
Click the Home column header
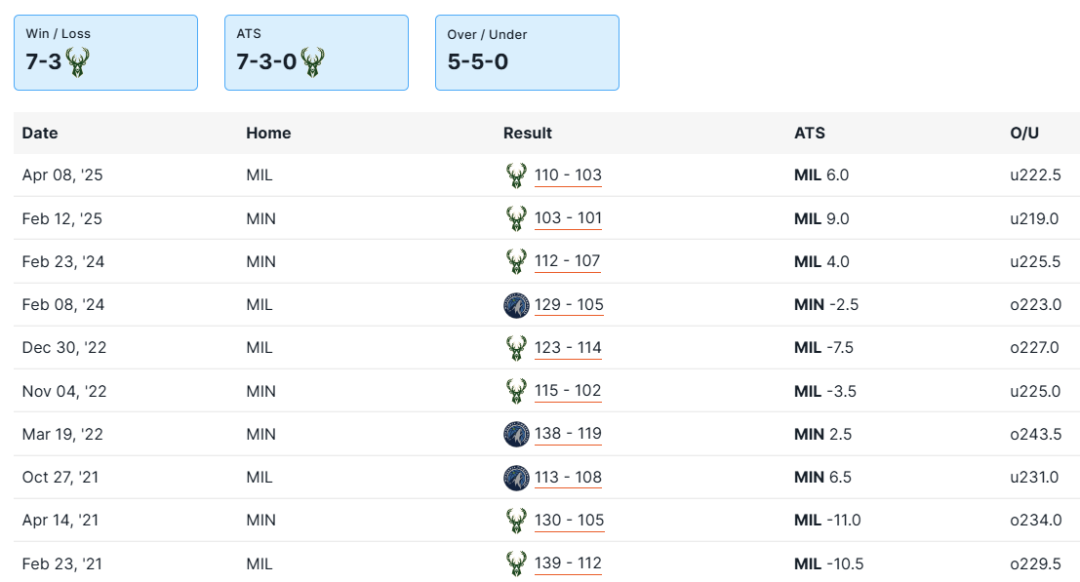(268, 133)
